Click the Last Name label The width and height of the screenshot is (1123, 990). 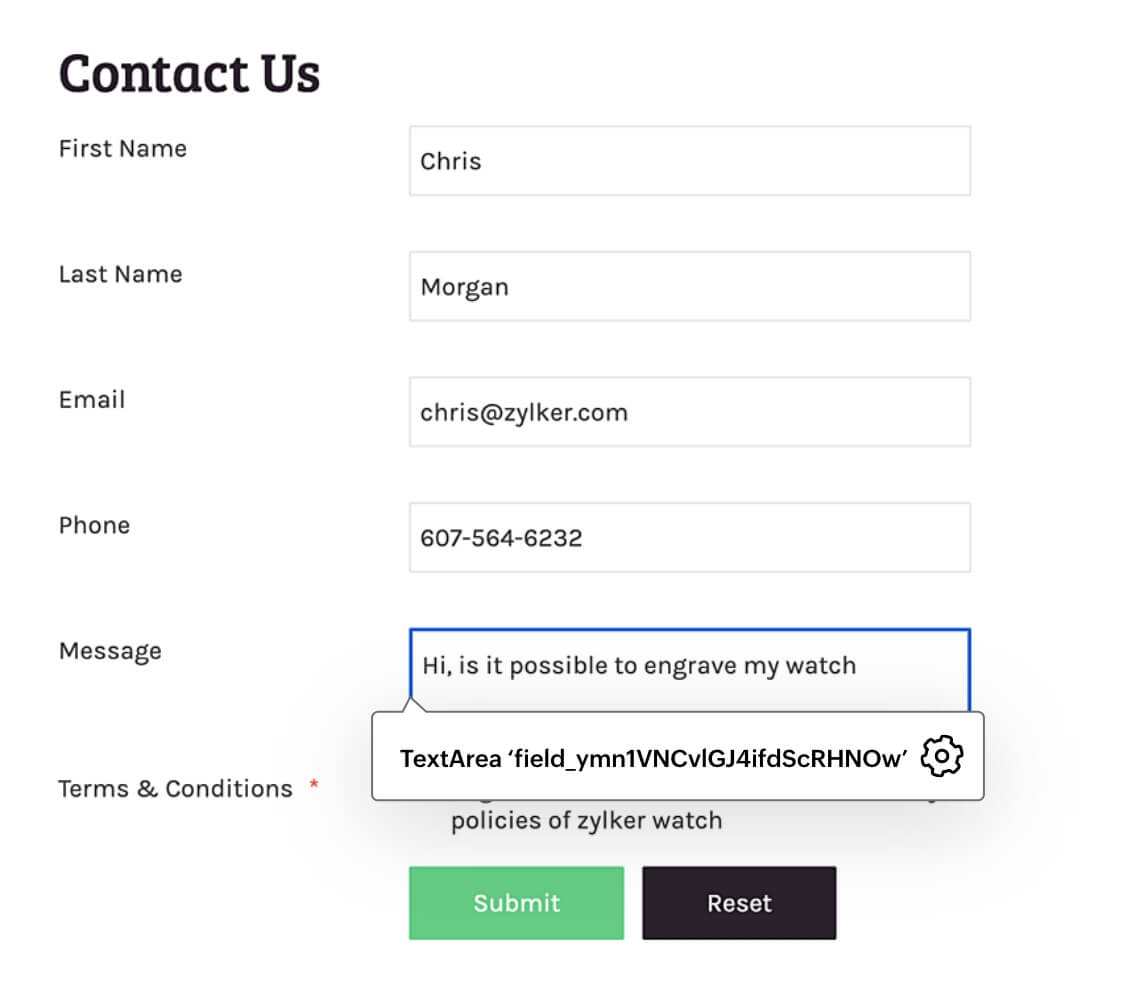[121, 275]
